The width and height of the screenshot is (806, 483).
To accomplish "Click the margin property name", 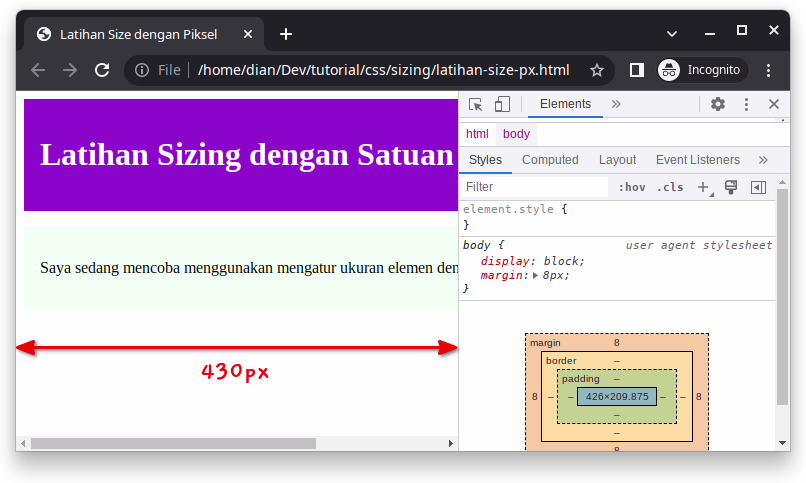I will (x=502, y=275).
